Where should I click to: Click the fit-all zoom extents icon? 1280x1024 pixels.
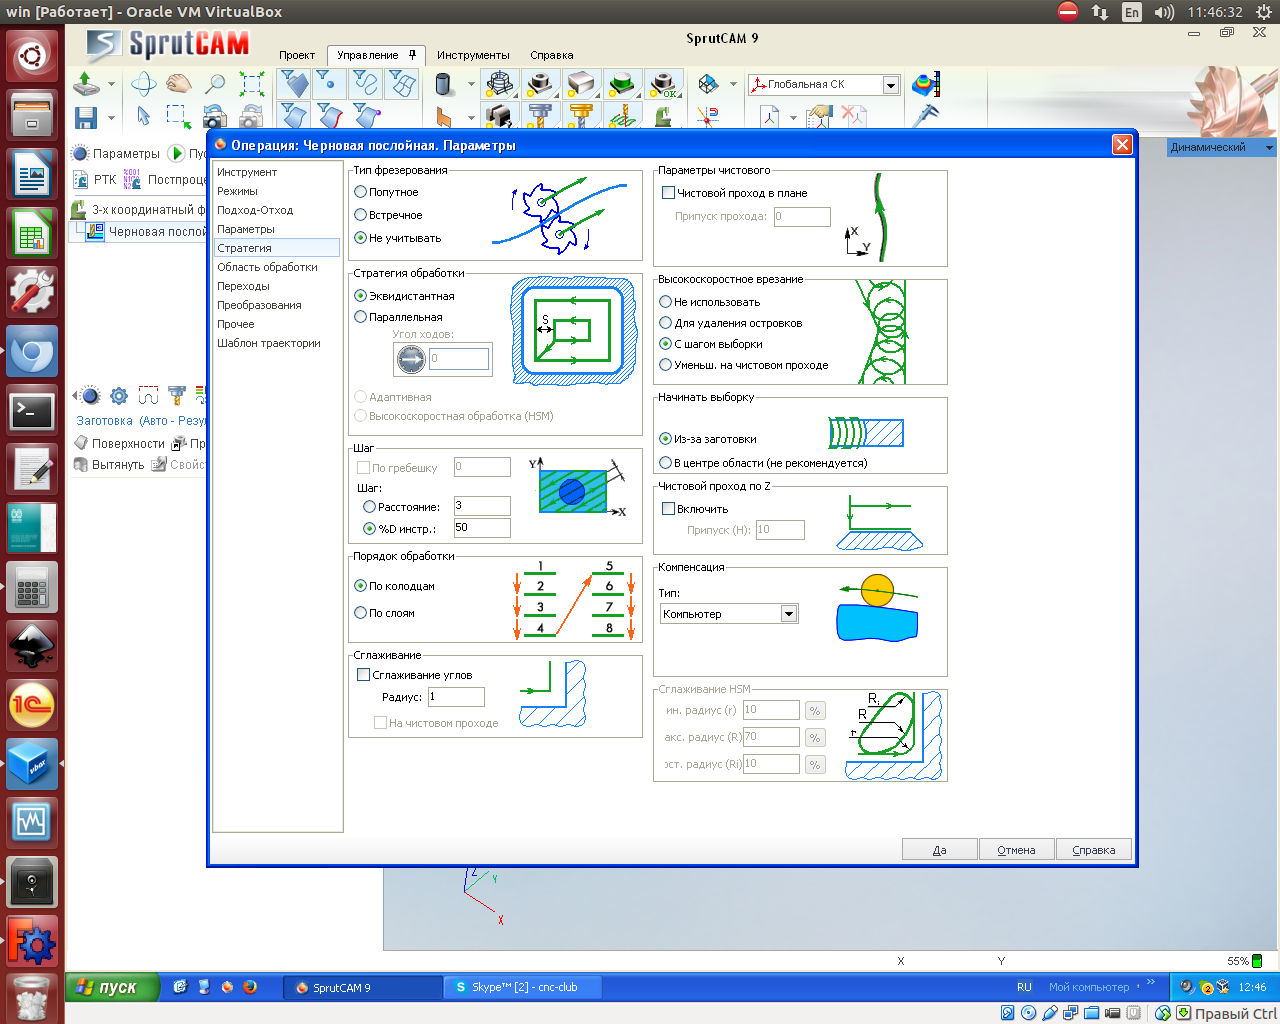[x=251, y=84]
